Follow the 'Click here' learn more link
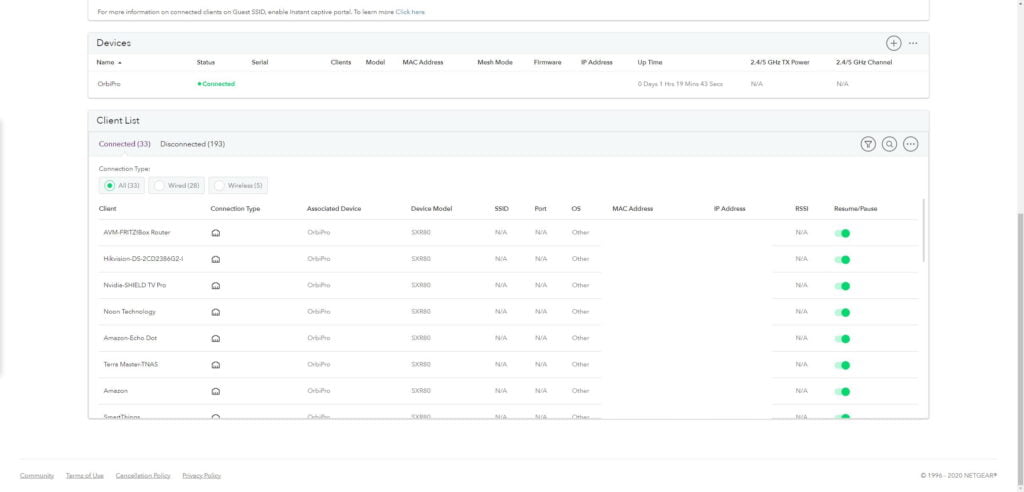The width and height of the screenshot is (1024, 492). (x=410, y=12)
